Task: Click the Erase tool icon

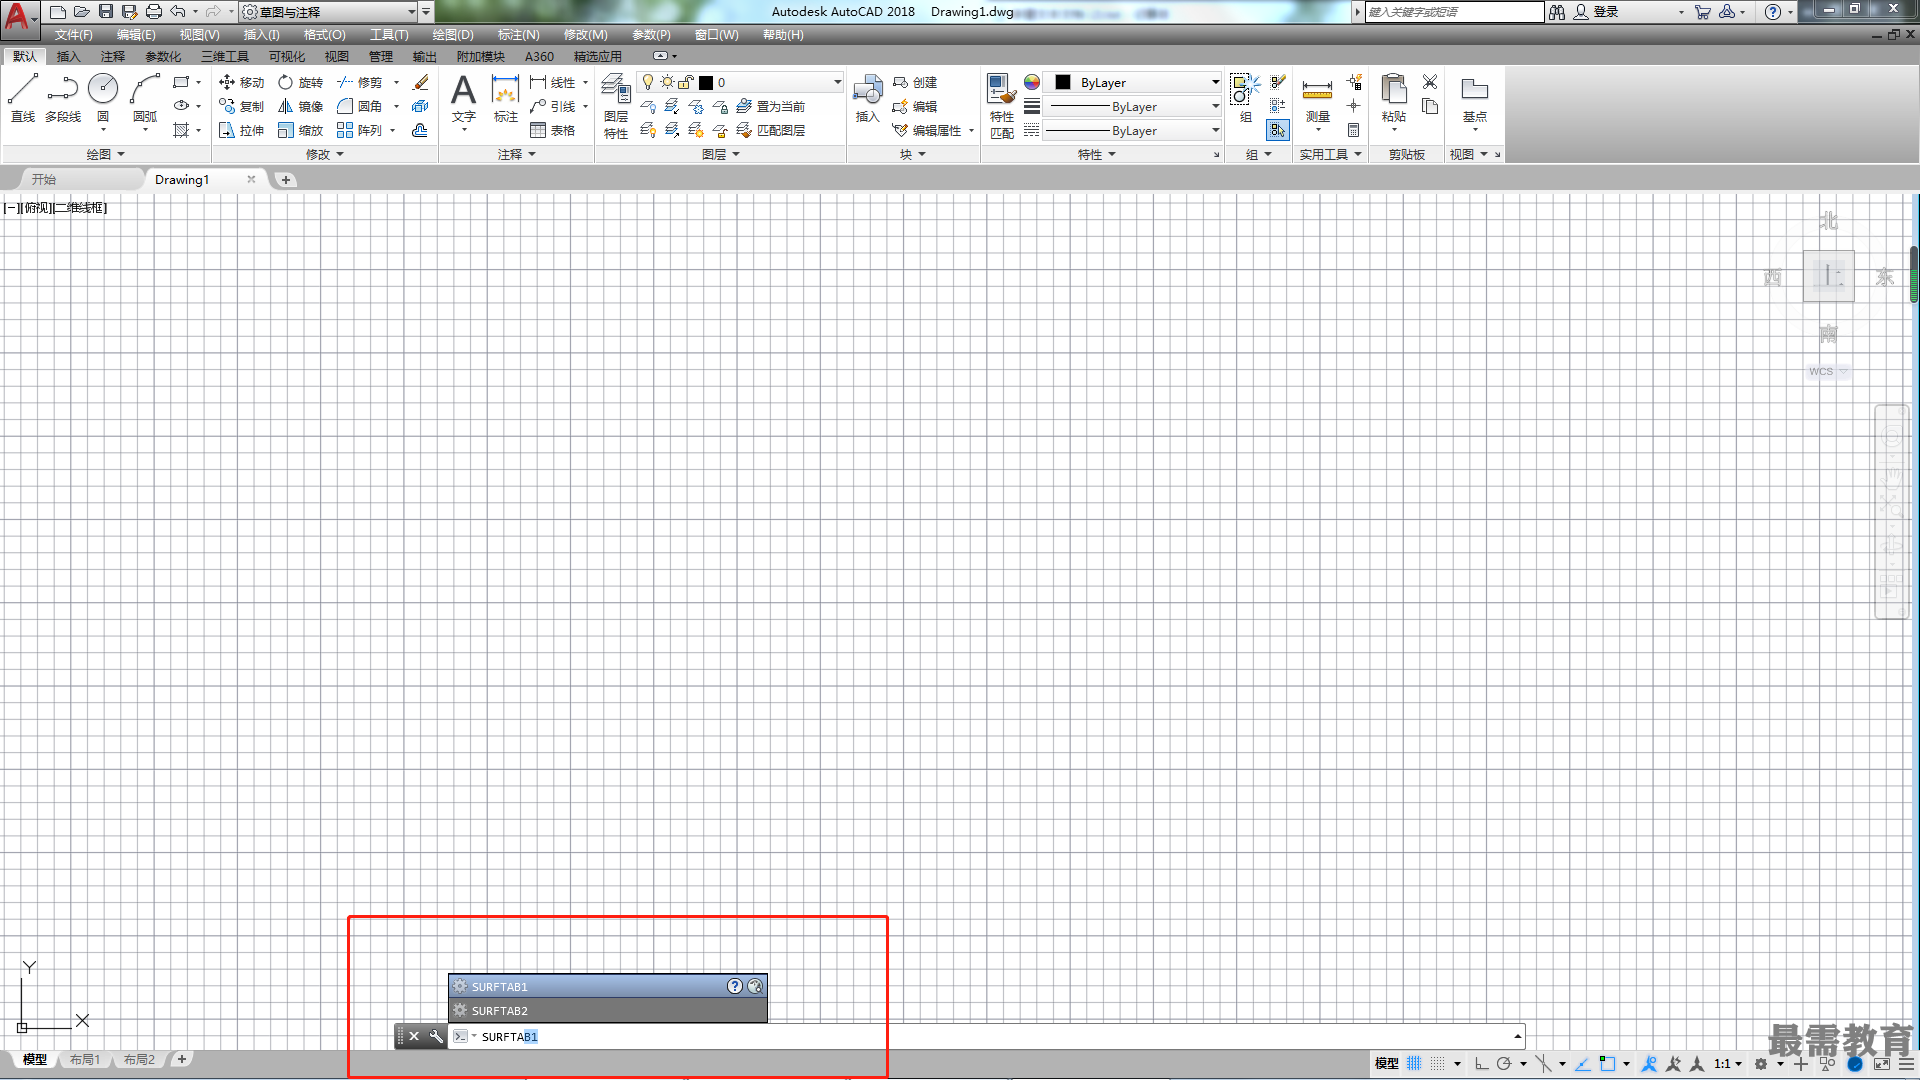Action: click(421, 82)
